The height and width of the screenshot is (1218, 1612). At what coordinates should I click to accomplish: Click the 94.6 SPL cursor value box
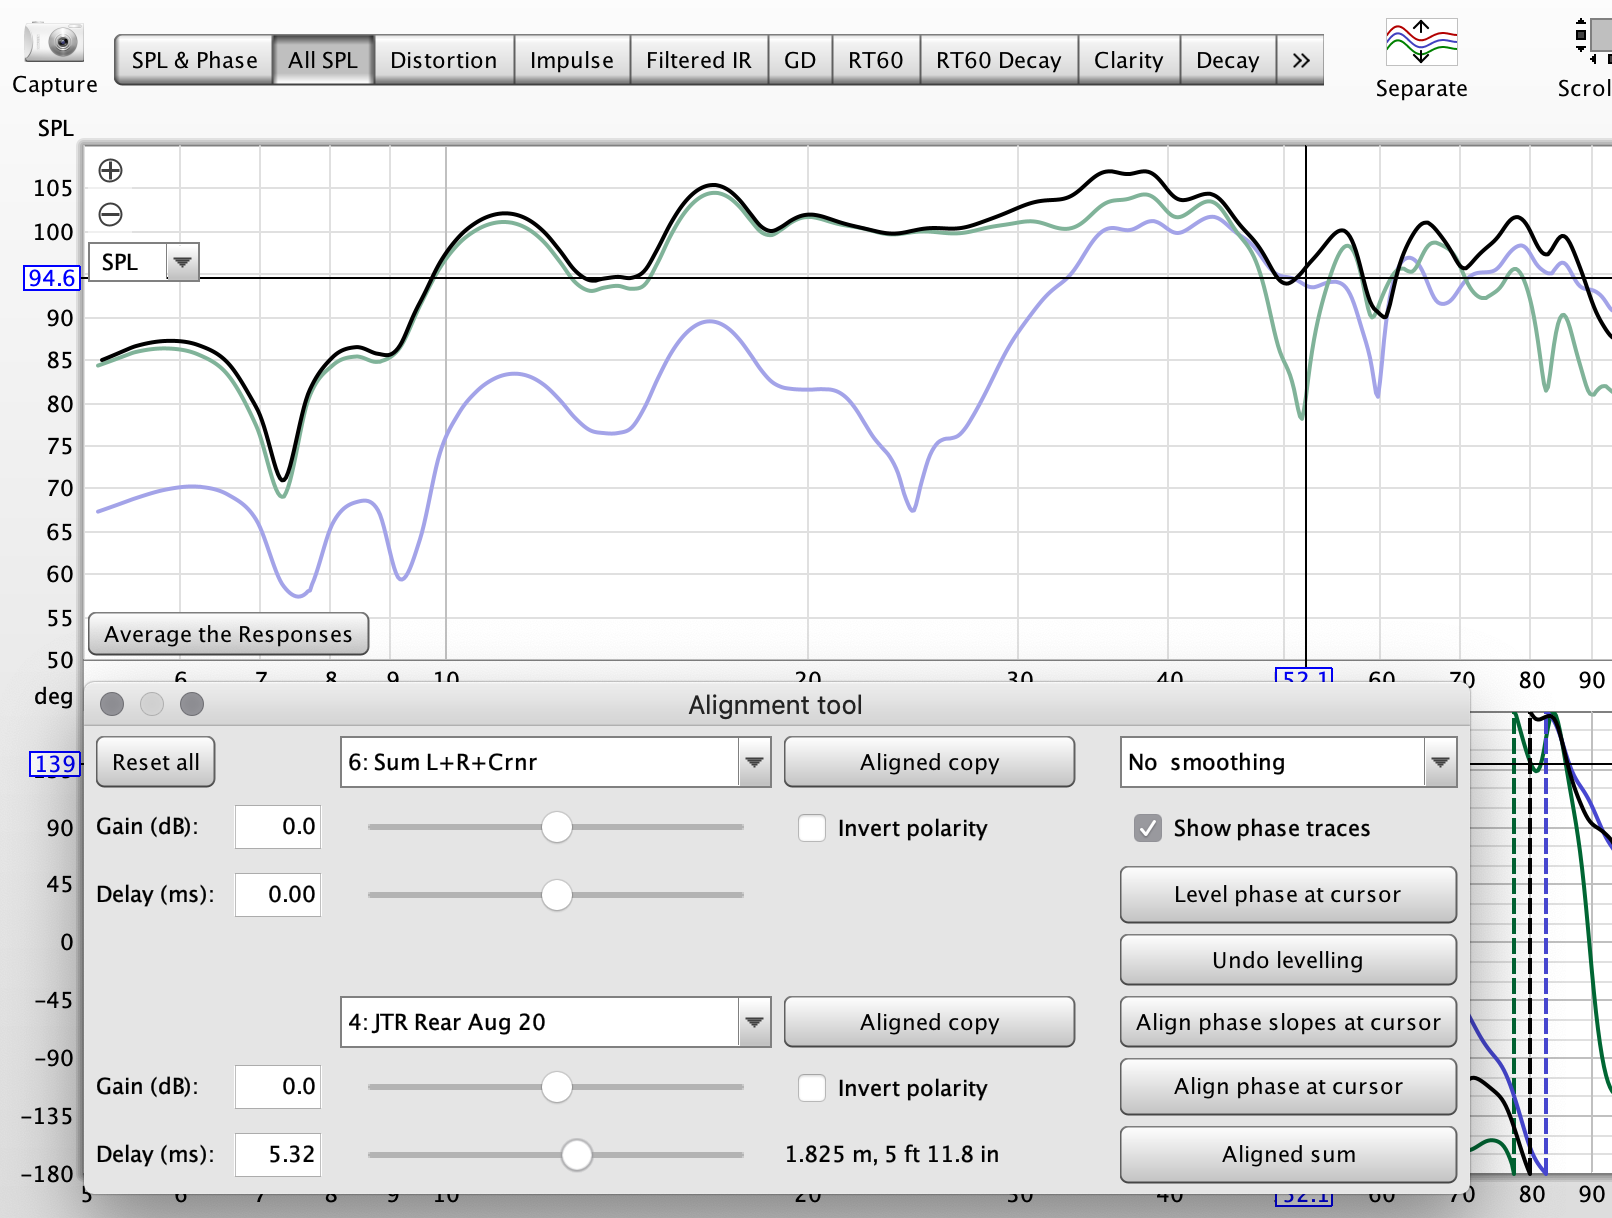[x=52, y=278]
